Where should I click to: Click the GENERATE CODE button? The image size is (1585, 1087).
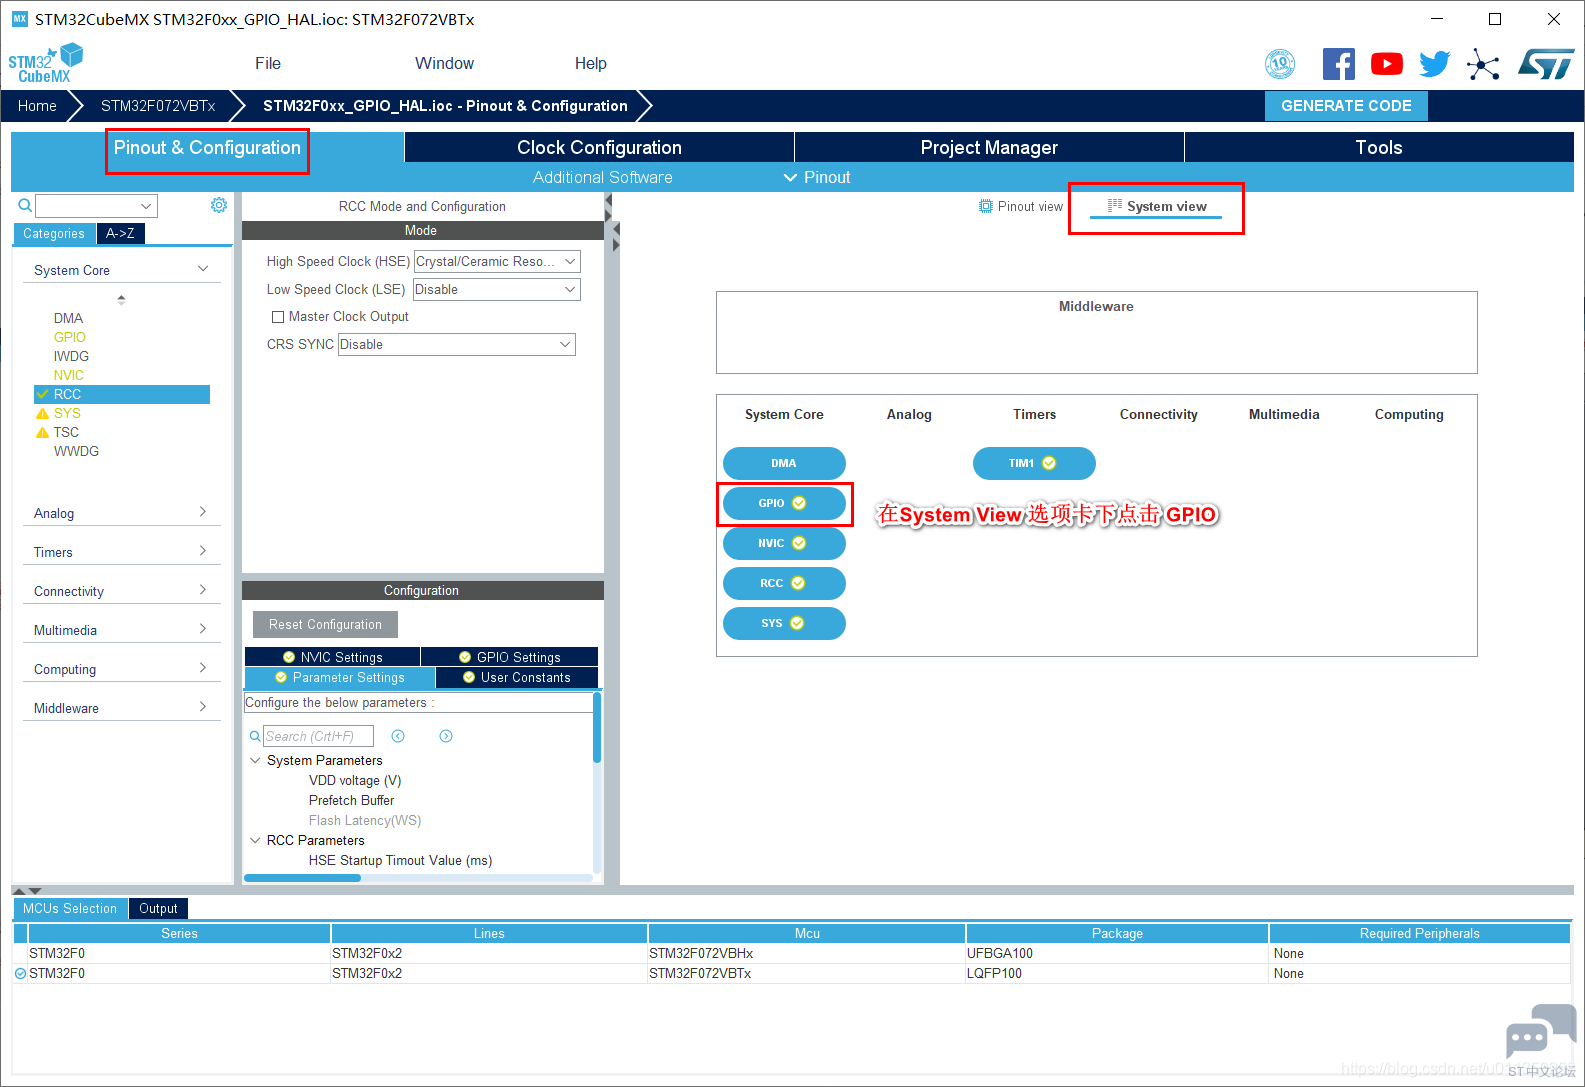pos(1346,106)
